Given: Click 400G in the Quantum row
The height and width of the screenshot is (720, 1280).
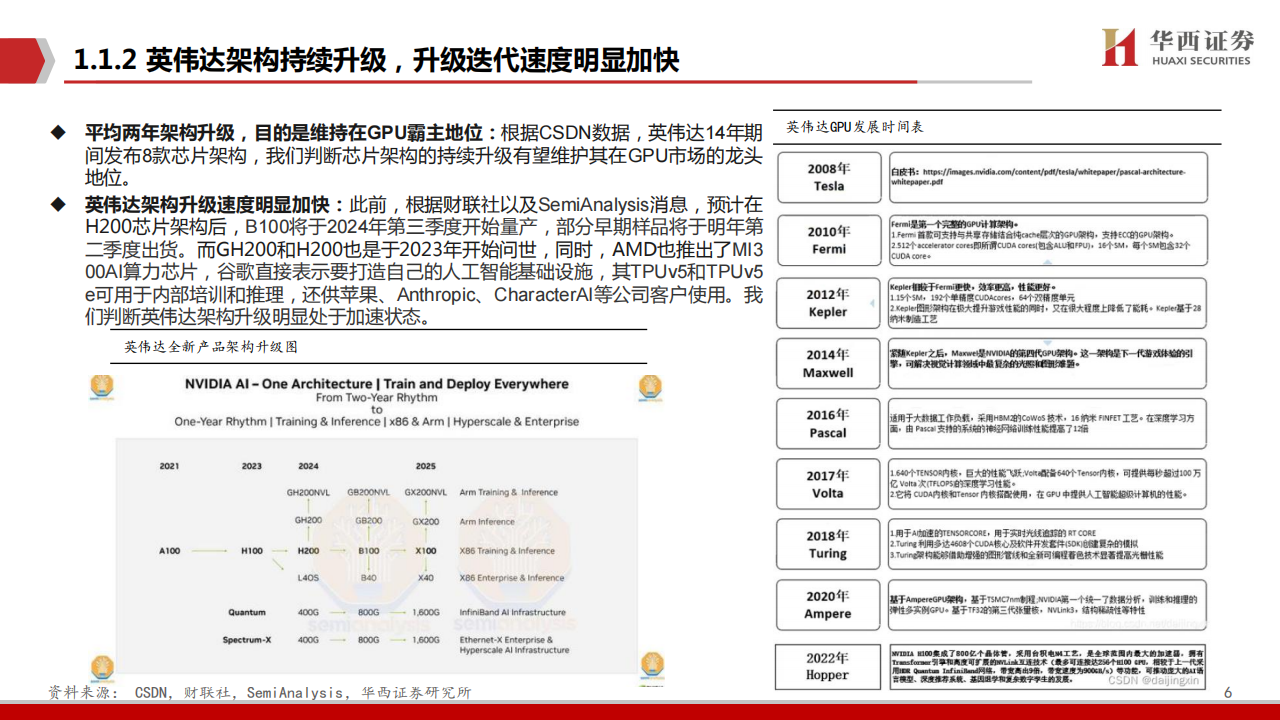Looking at the screenshot, I should (x=308, y=612).
